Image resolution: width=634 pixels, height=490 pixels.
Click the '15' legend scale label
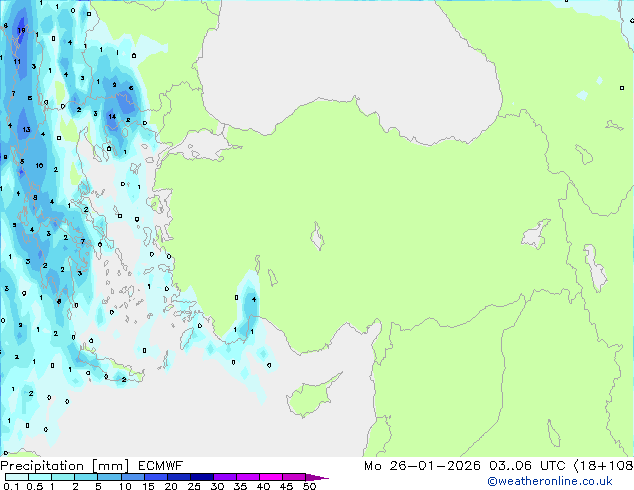148,486
